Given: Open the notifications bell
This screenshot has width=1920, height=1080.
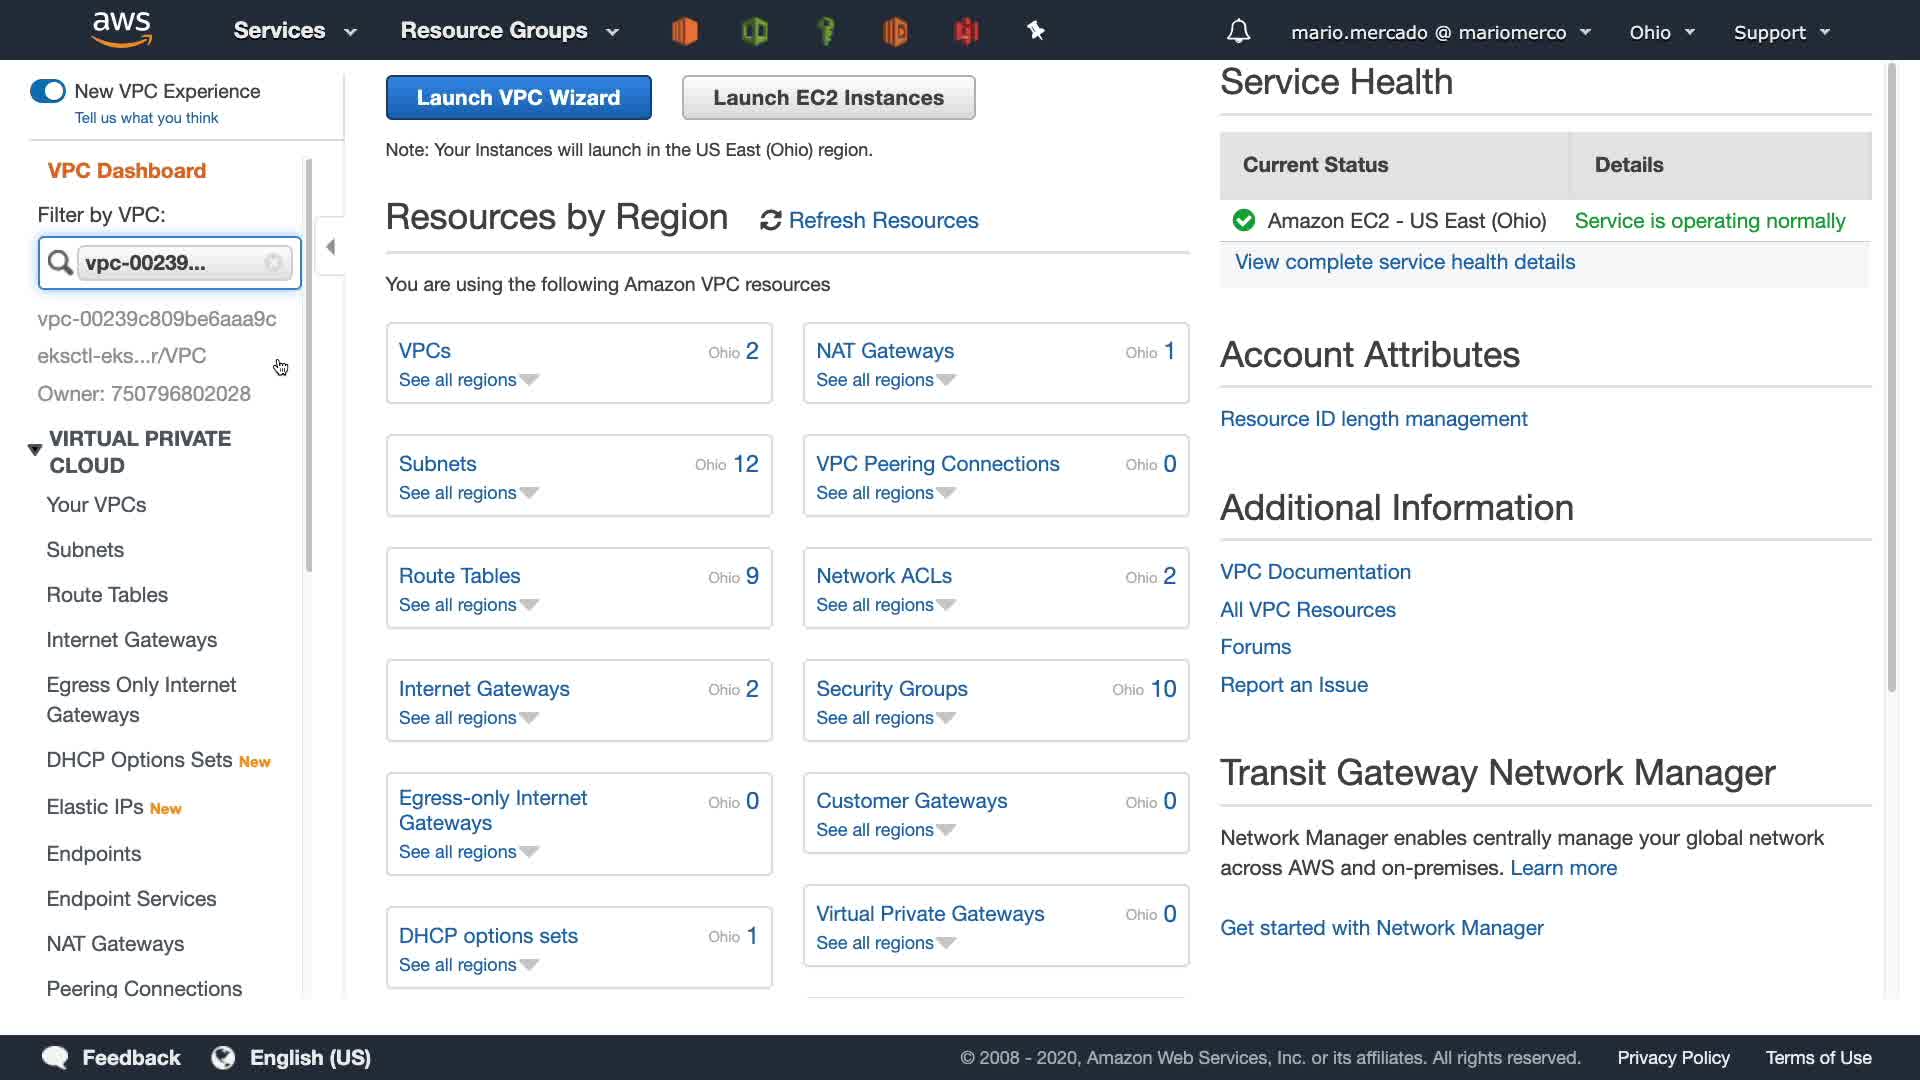Looking at the screenshot, I should [1238, 32].
